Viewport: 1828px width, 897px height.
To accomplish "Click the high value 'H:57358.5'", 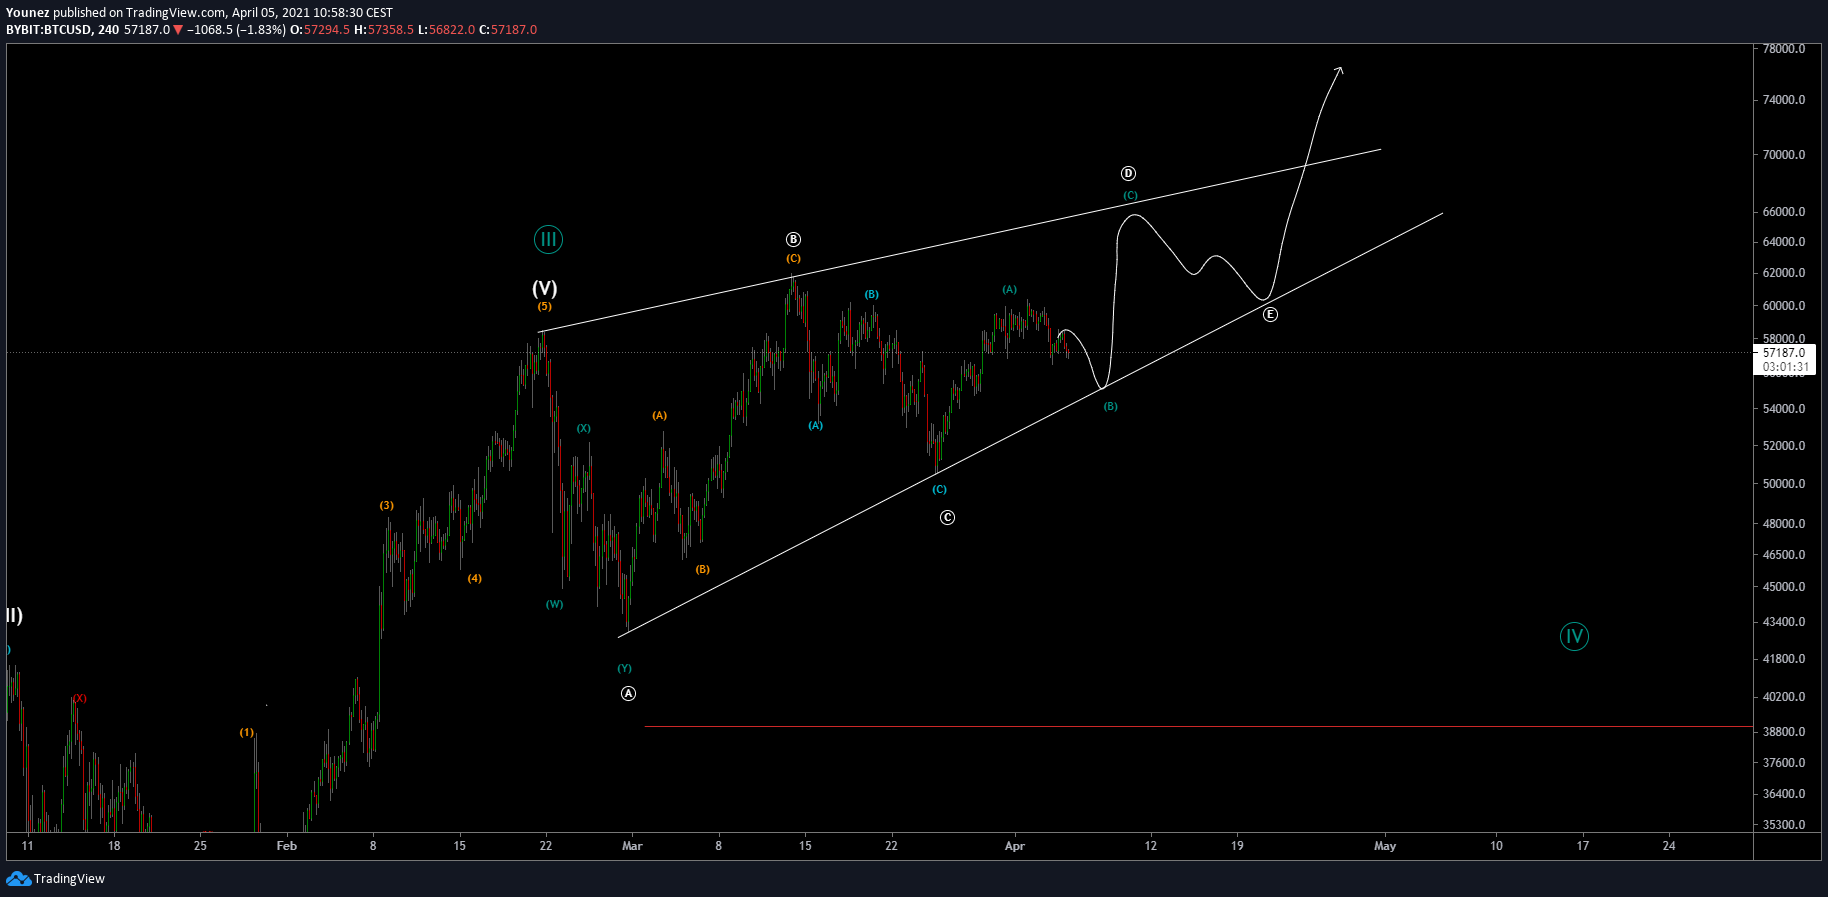I will click(384, 30).
